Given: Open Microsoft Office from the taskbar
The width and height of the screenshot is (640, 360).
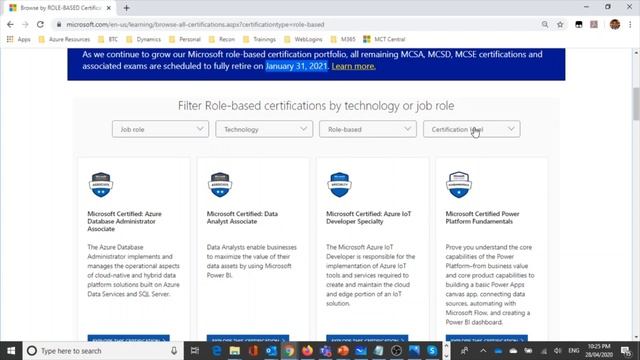Looking at the screenshot, I should [x=253, y=351].
